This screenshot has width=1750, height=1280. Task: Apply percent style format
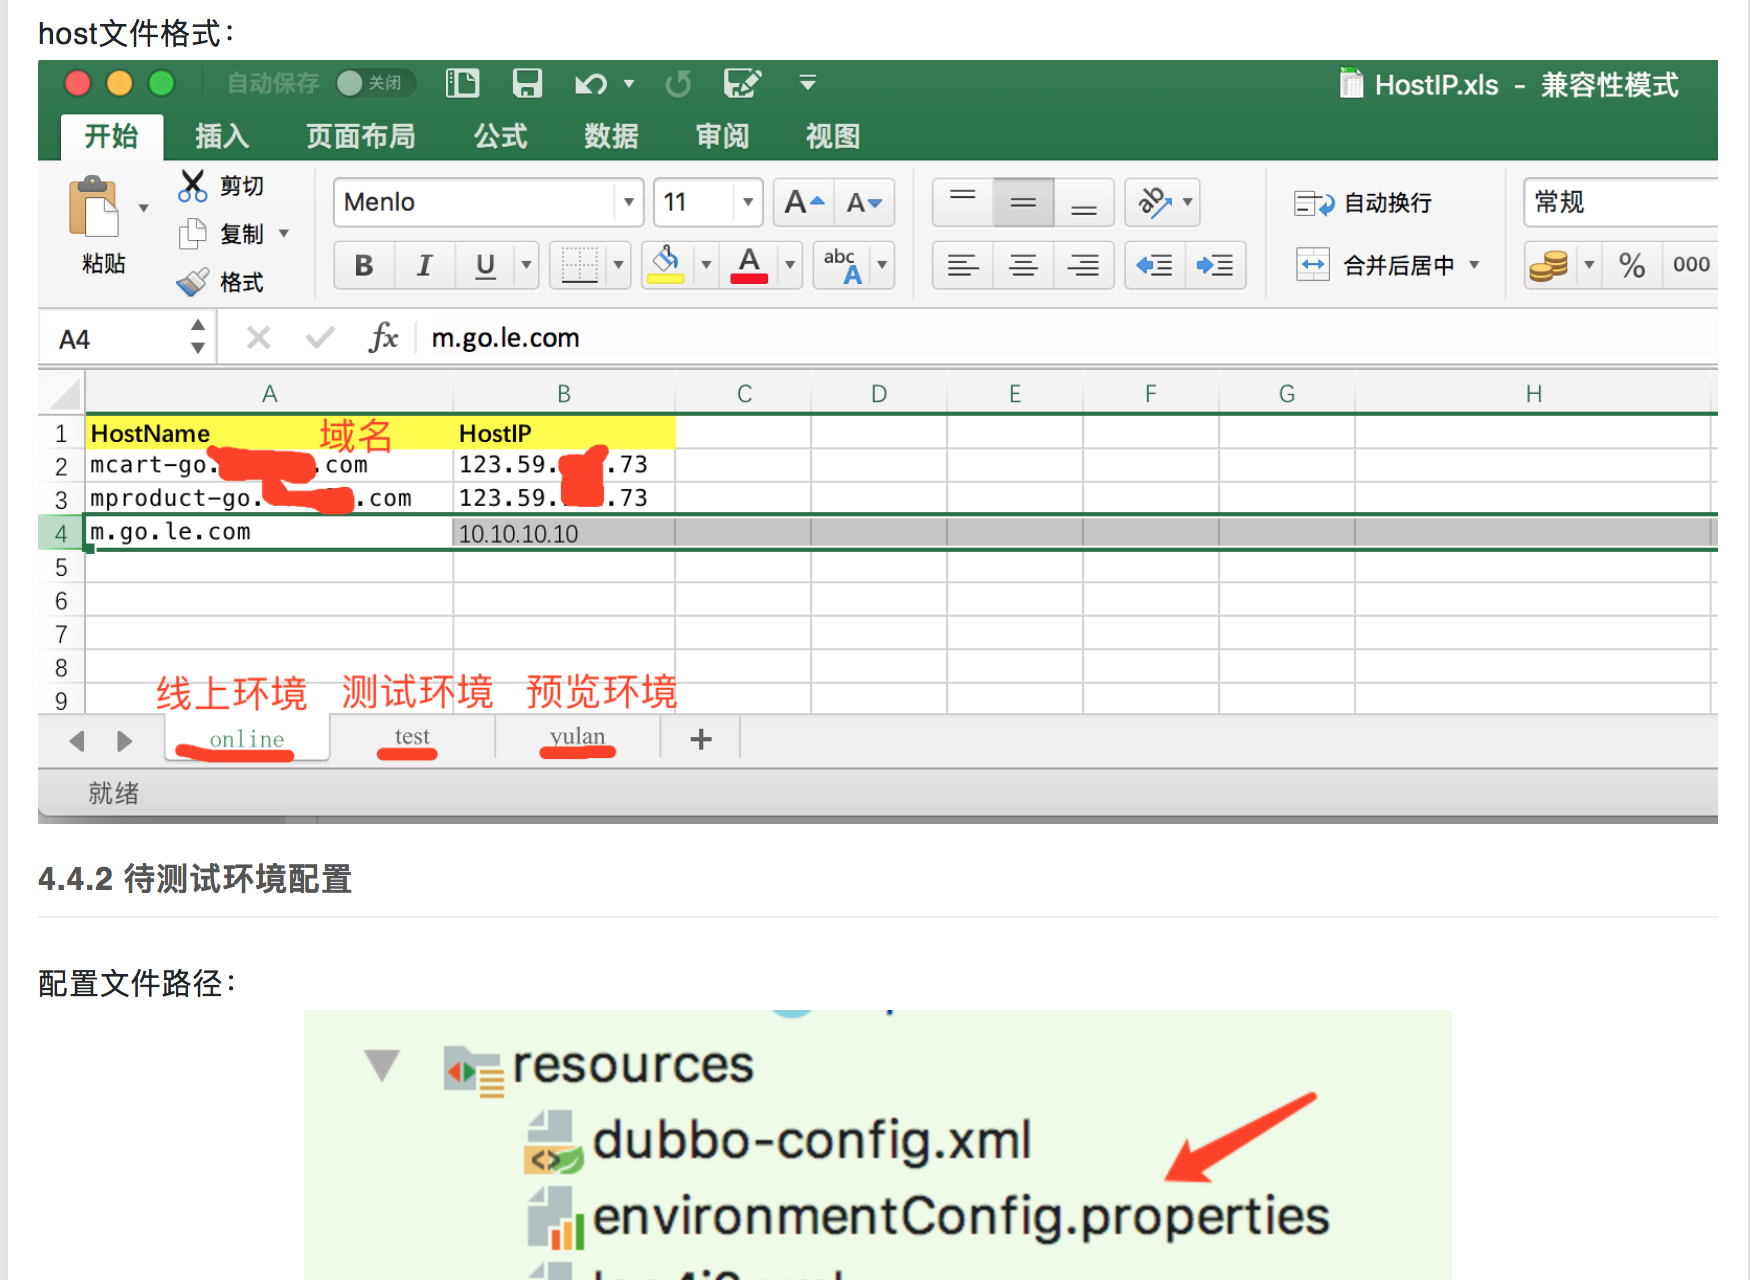(1632, 265)
